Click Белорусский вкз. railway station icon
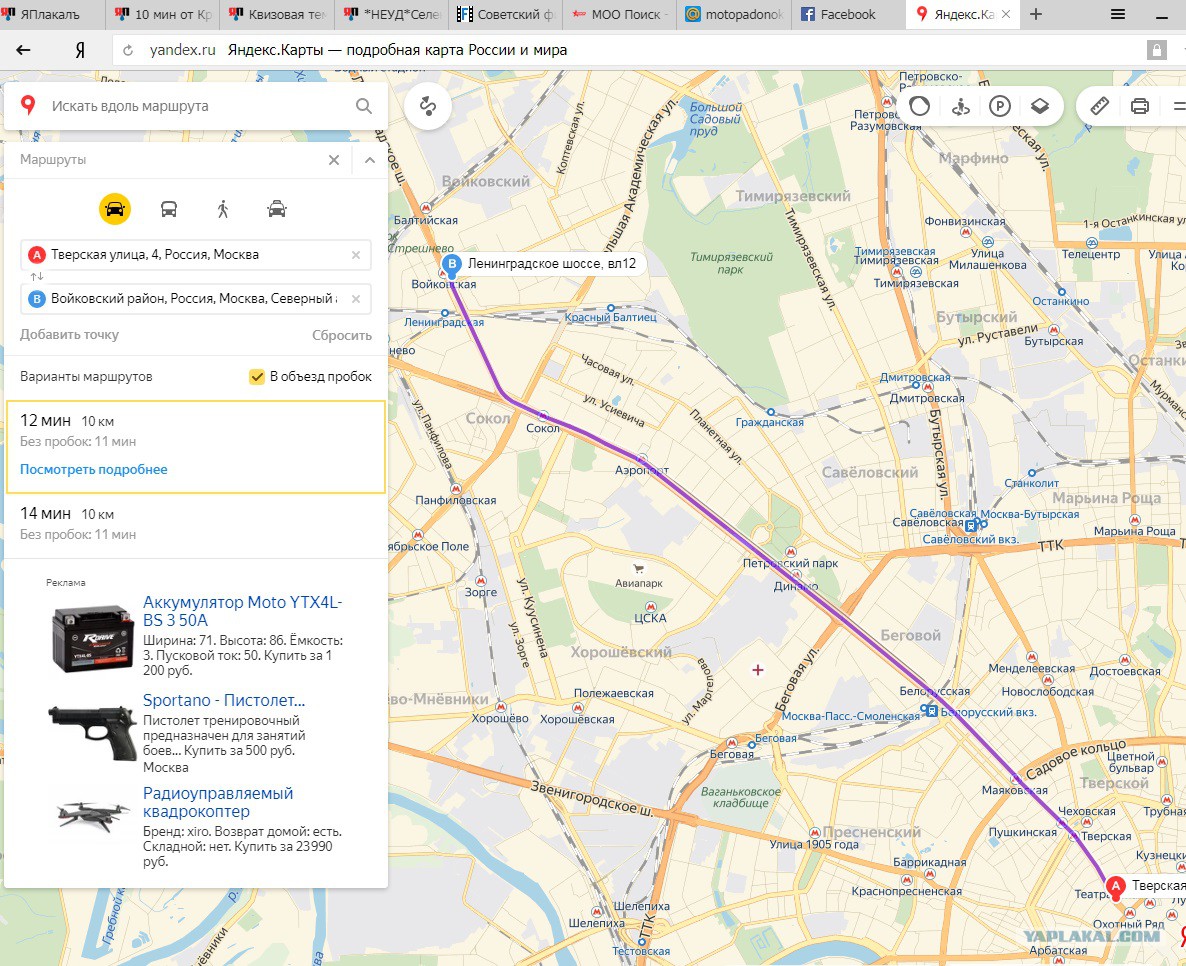Viewport: 1186px width, 966px height. (932, 710)
